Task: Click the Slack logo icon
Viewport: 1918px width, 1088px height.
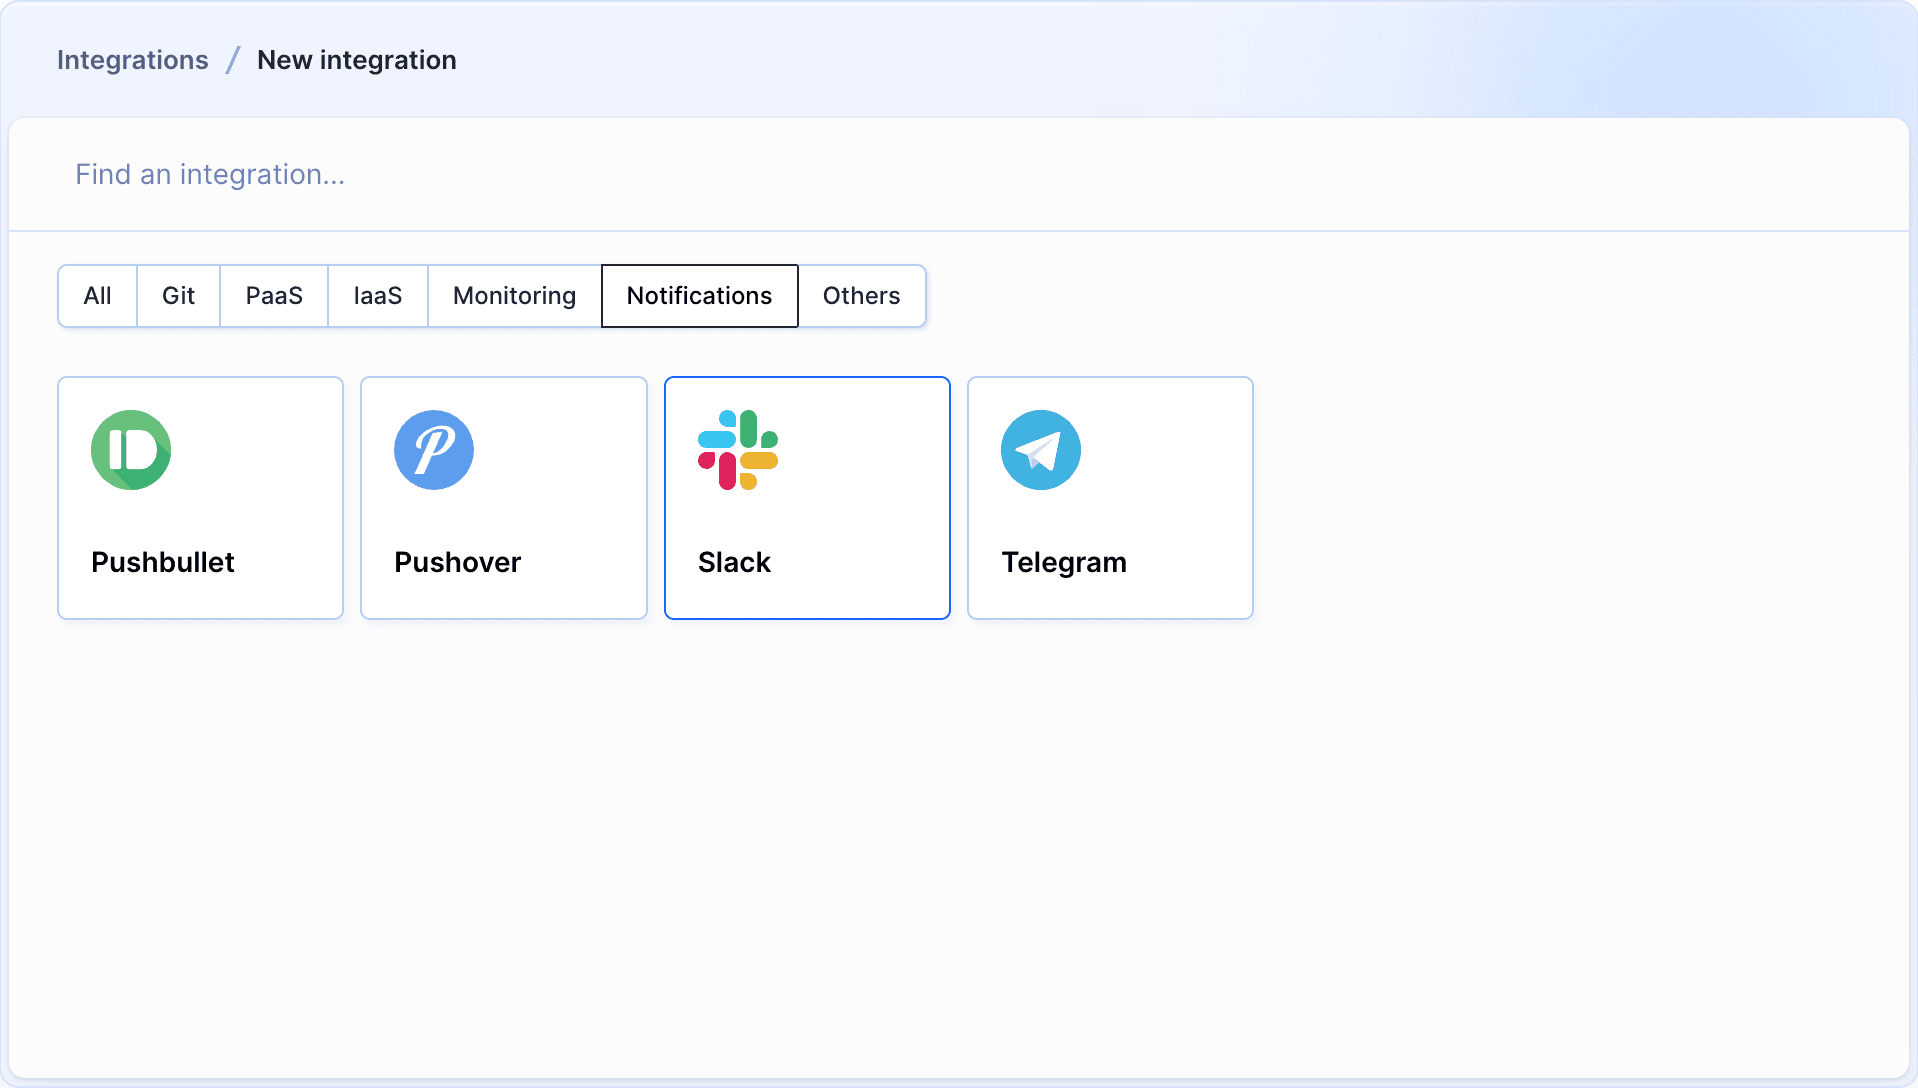Action: 738,450
